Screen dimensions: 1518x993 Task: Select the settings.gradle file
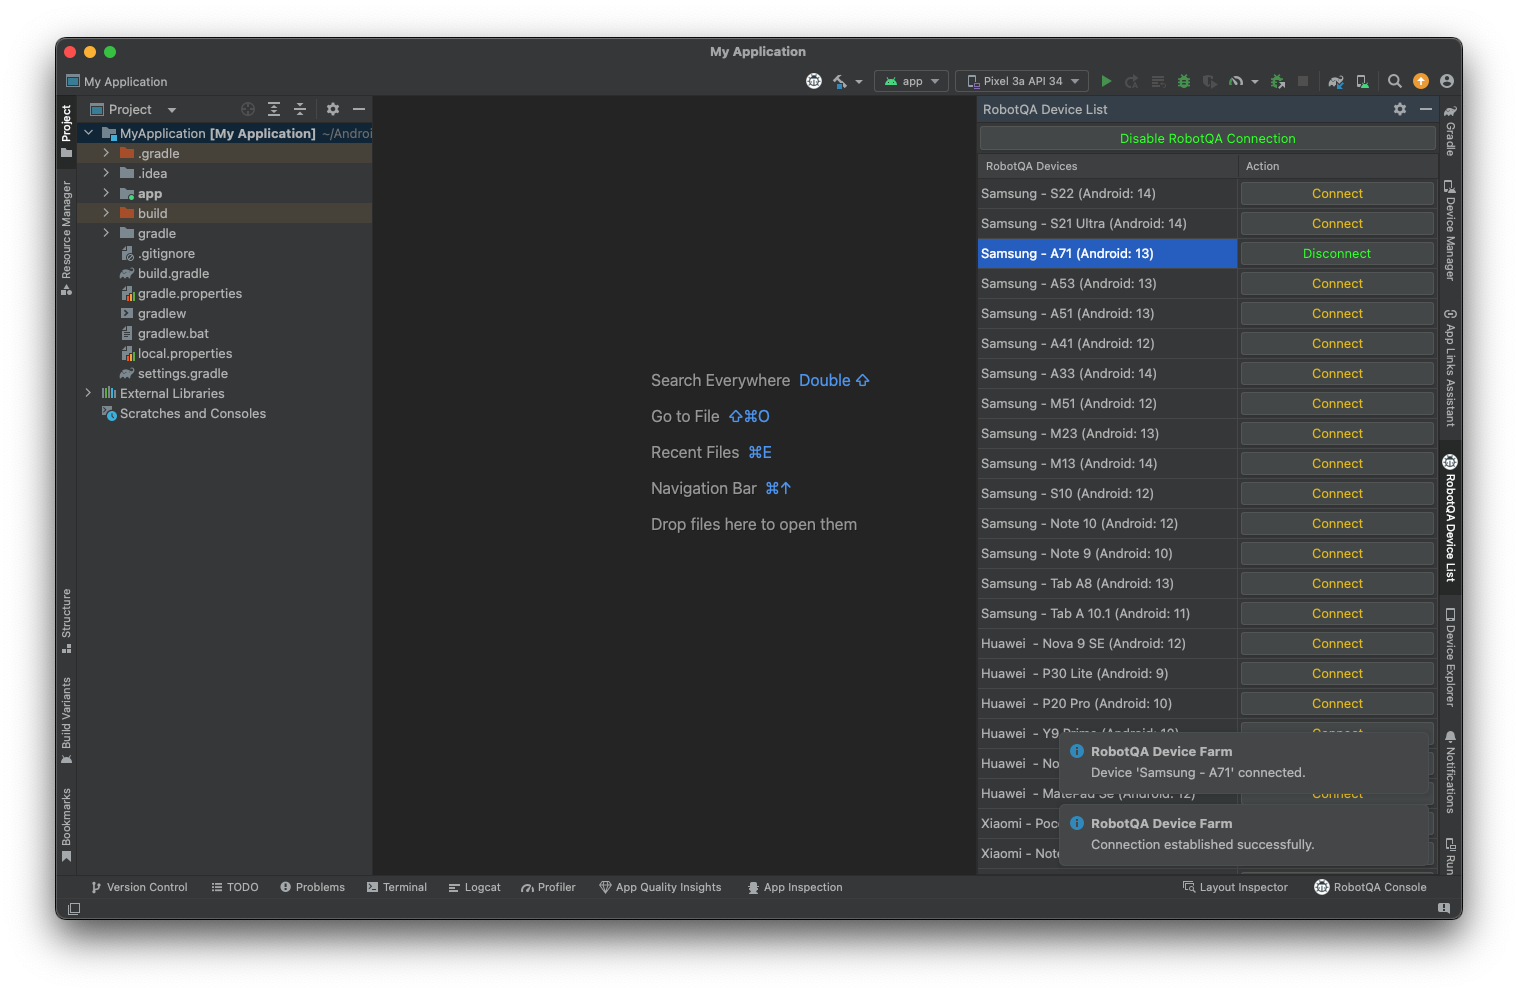[182, 373]
